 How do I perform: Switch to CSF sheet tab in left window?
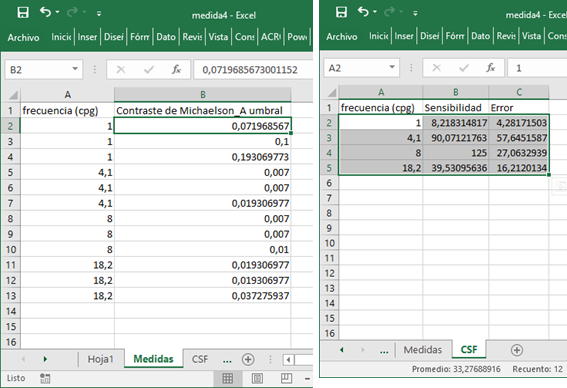(200, 359)
